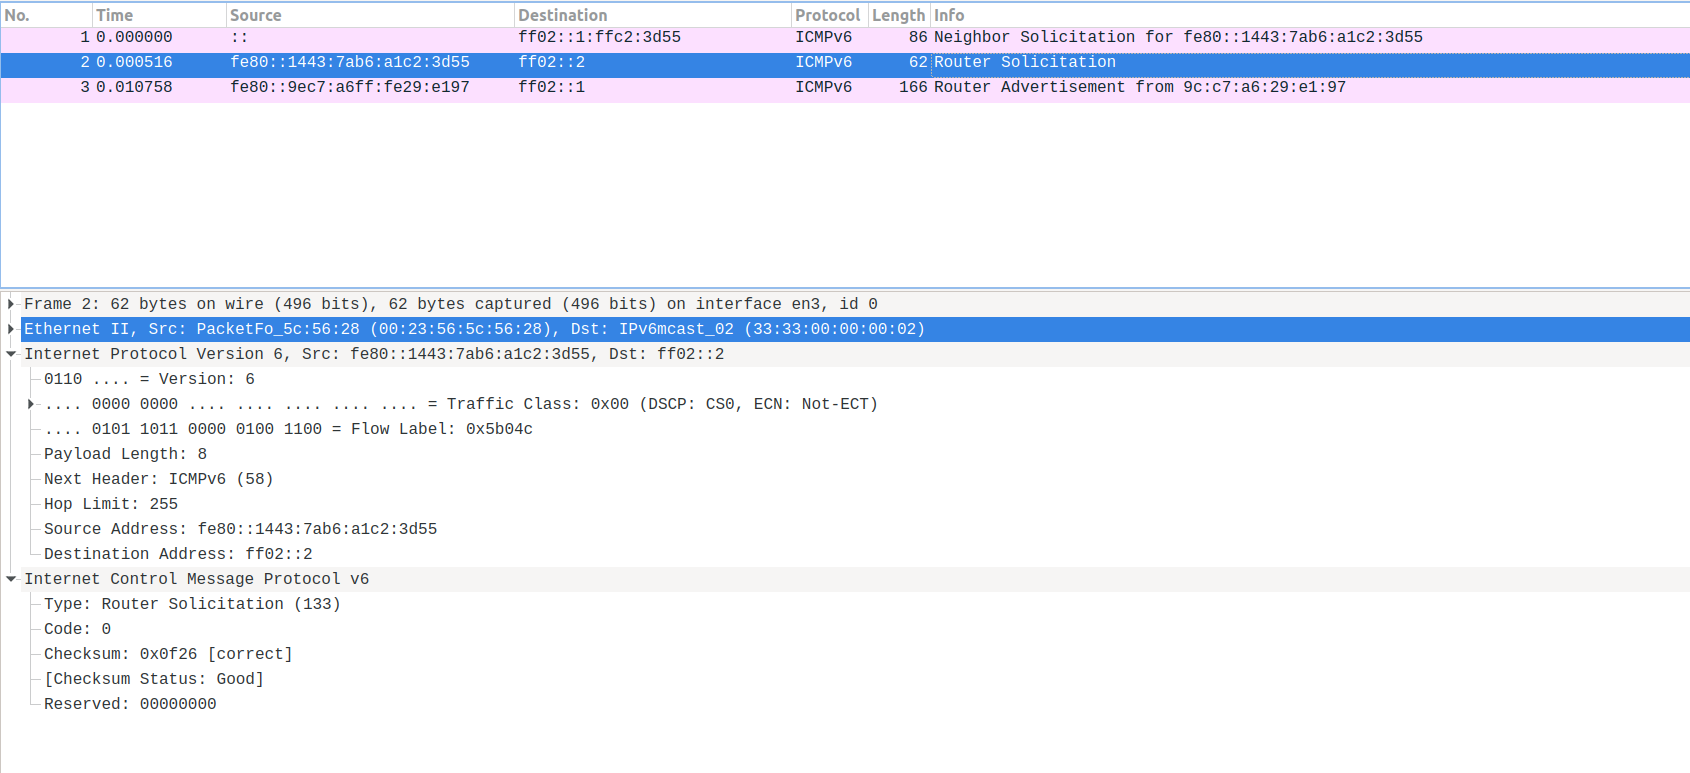The height and width of the screenshot is (773, 1690).
Task: Select the Checksum: 0x0f26 field
Action: 168,654
